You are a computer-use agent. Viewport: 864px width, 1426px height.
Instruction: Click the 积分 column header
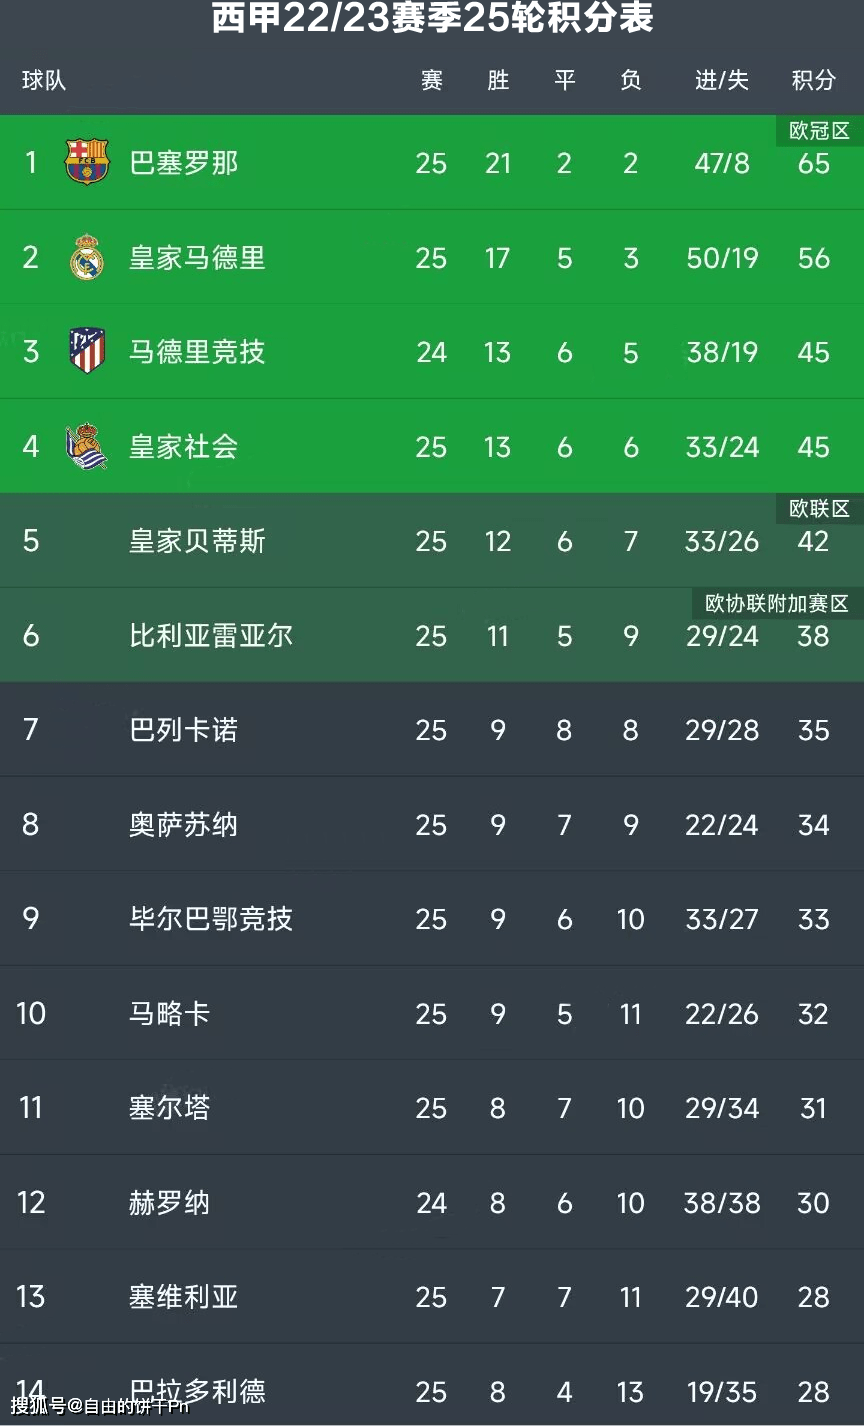click(x=813, y=80)
